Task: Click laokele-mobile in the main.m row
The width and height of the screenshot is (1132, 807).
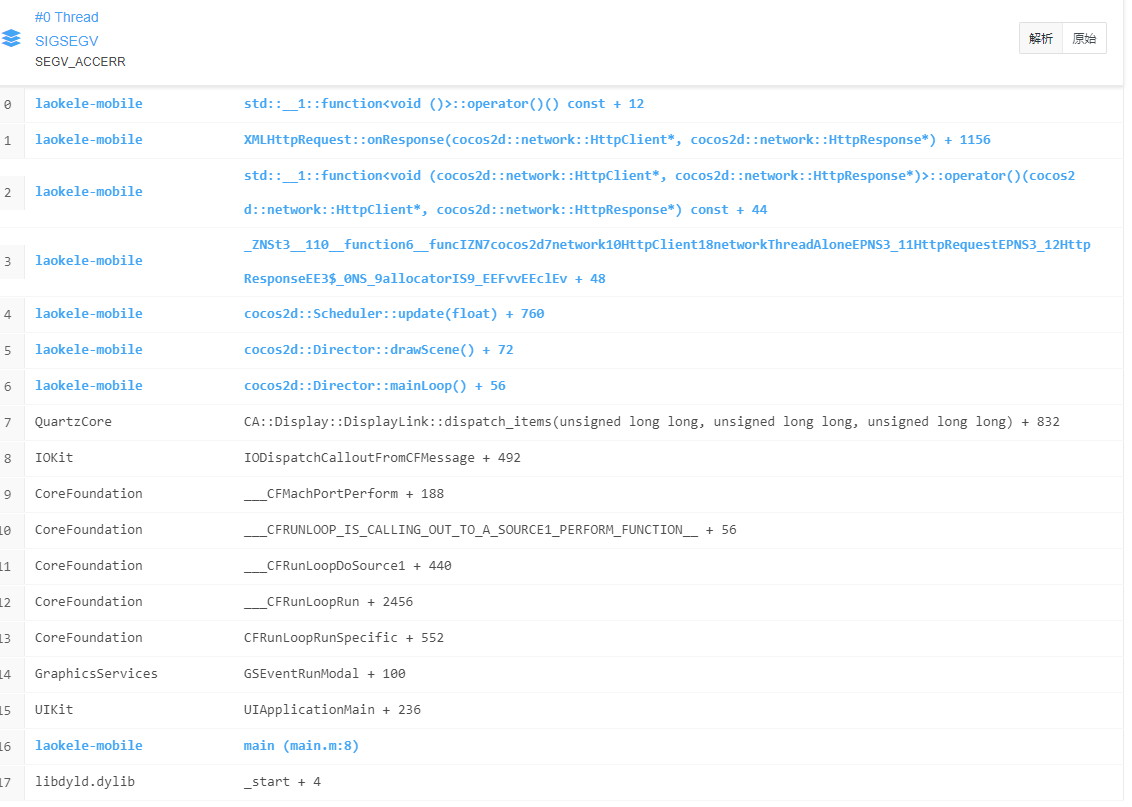Action: 89,746
